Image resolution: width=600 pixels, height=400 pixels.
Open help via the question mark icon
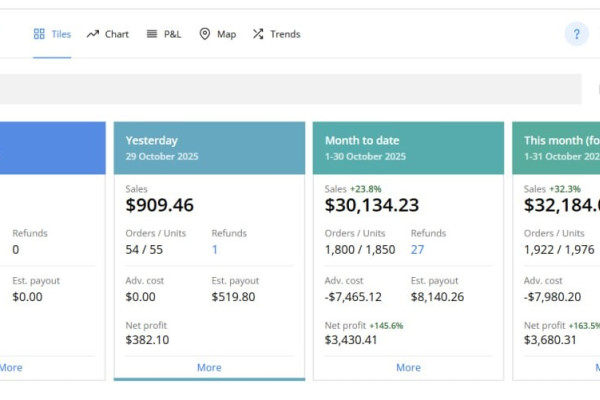point(576,34)
